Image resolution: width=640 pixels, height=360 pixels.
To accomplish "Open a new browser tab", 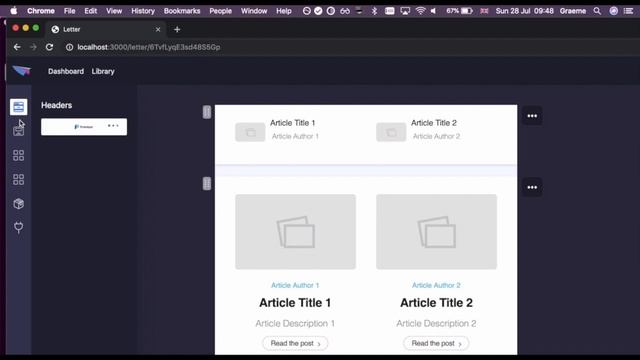I will [x=177, y=29].
